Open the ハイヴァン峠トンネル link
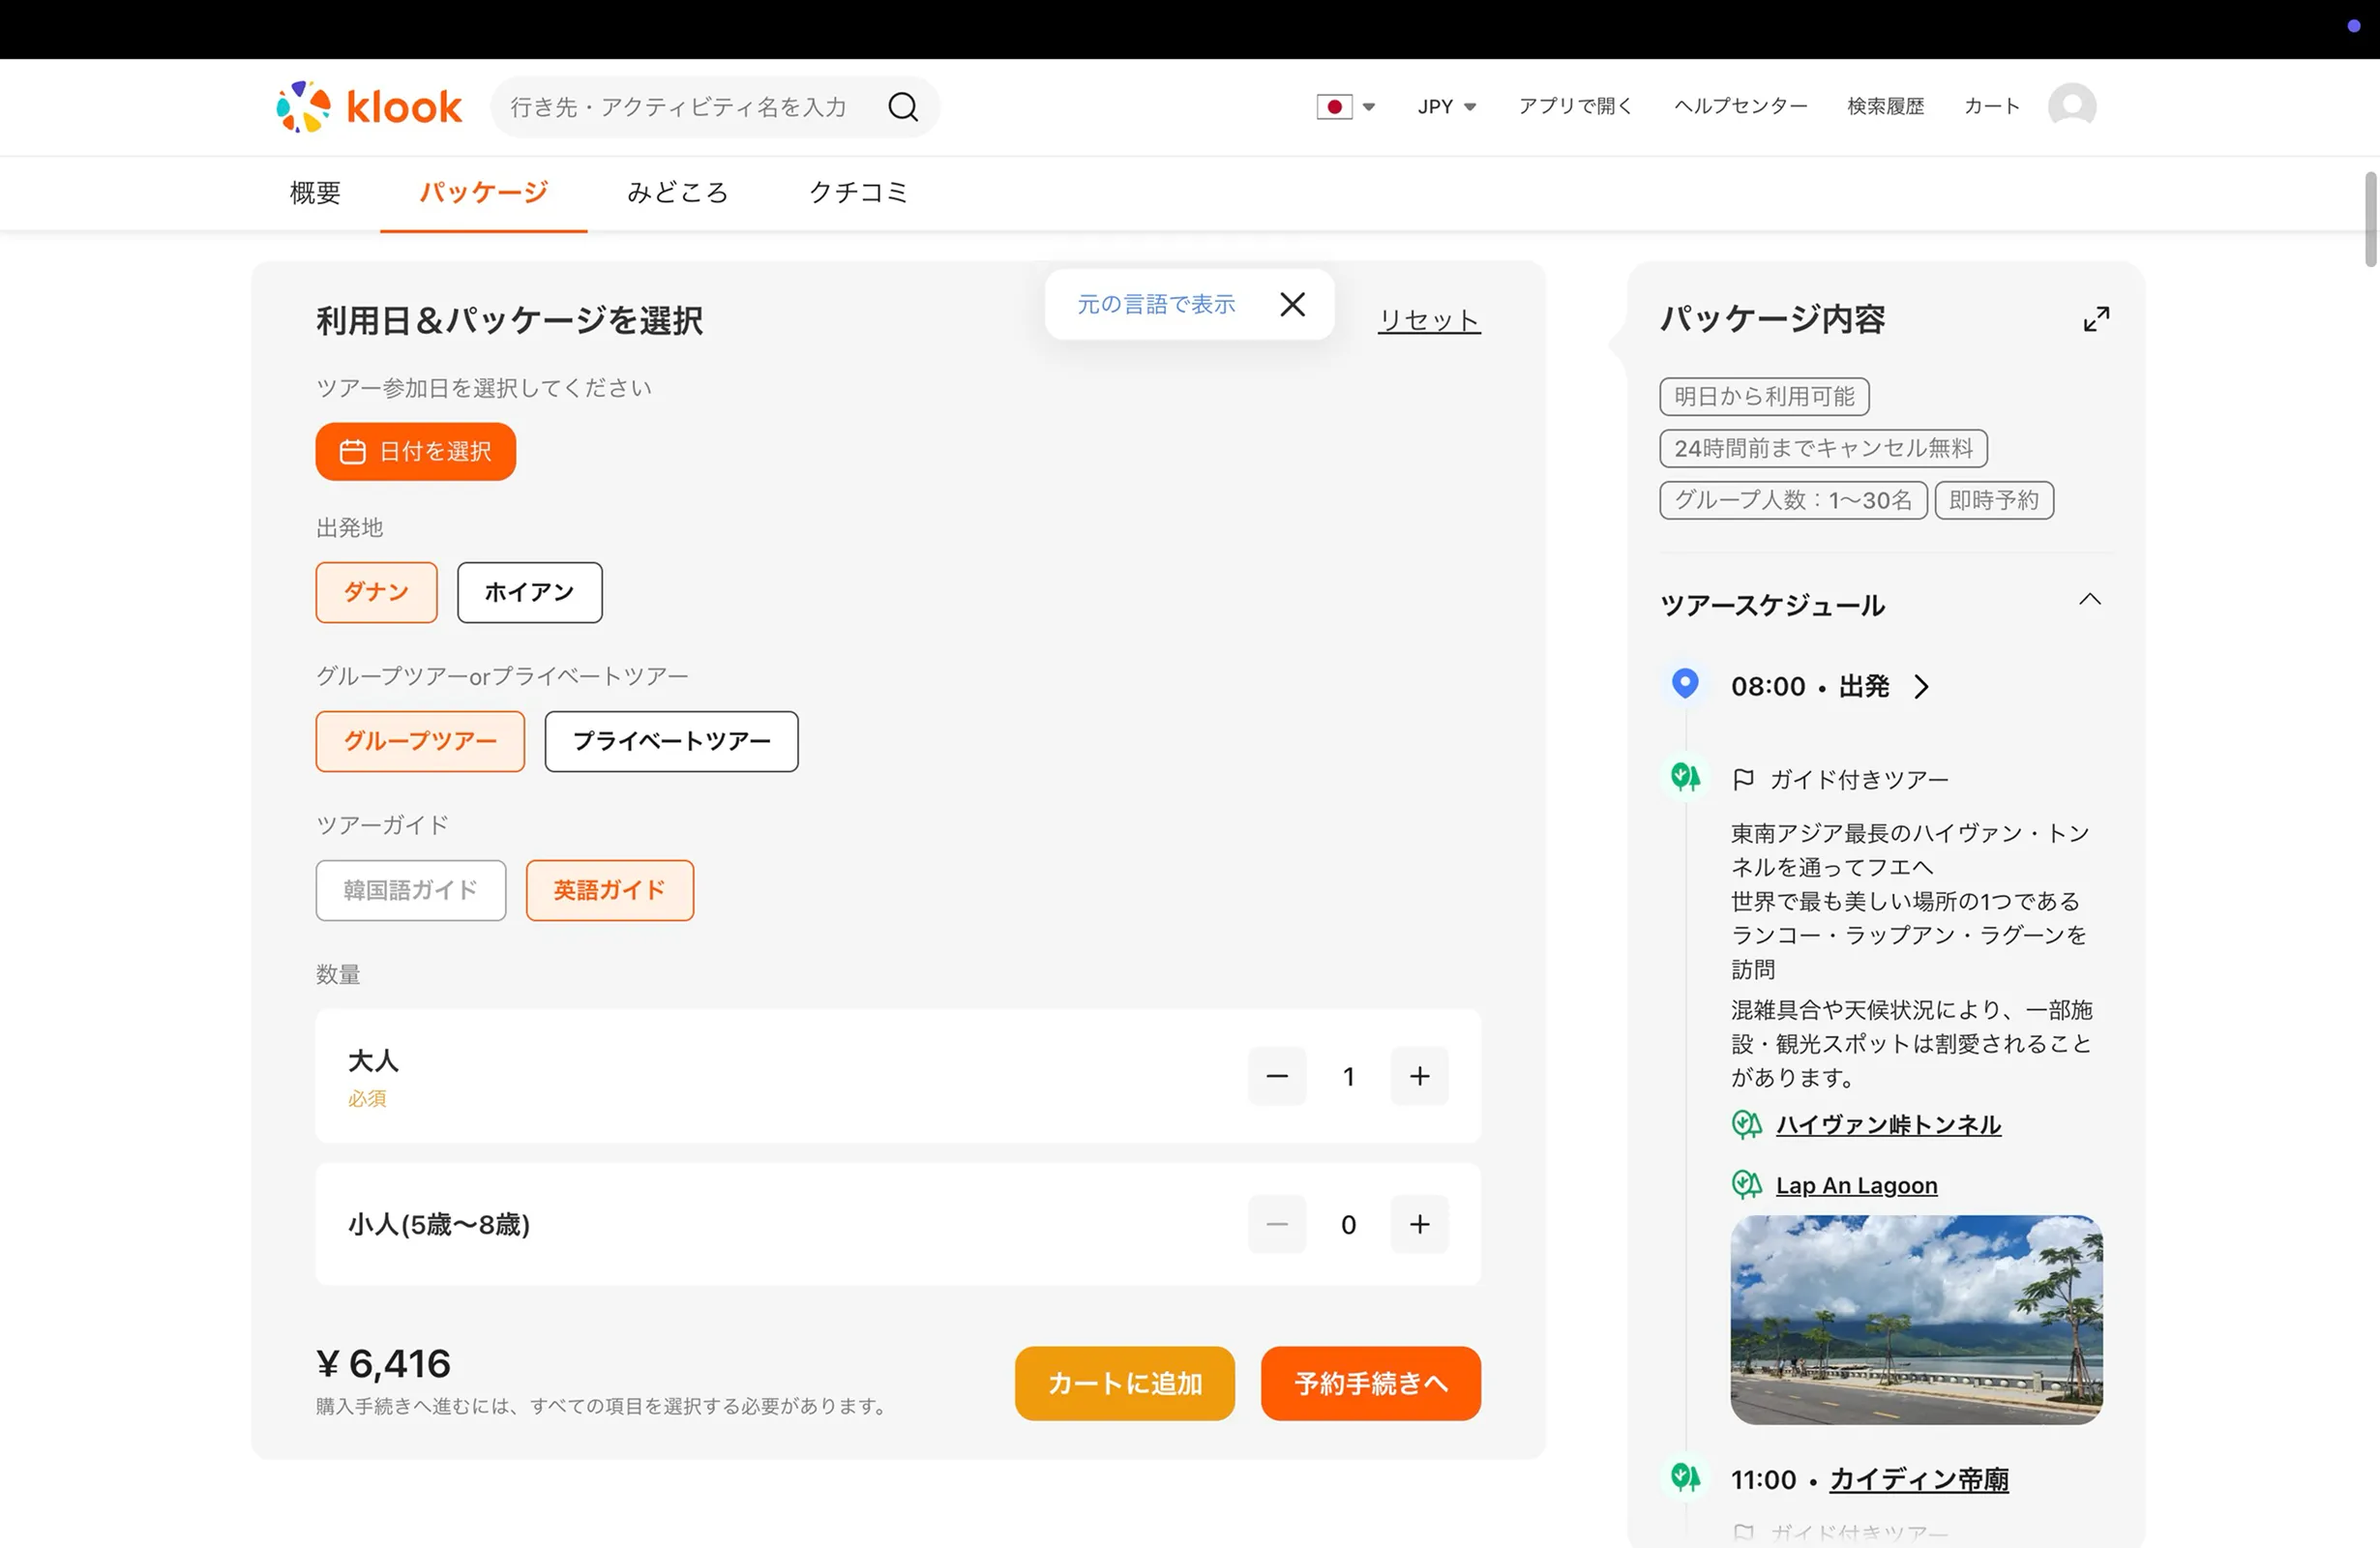The height and width of the screenshot is (1548, 2380). click(1888, 1125)
